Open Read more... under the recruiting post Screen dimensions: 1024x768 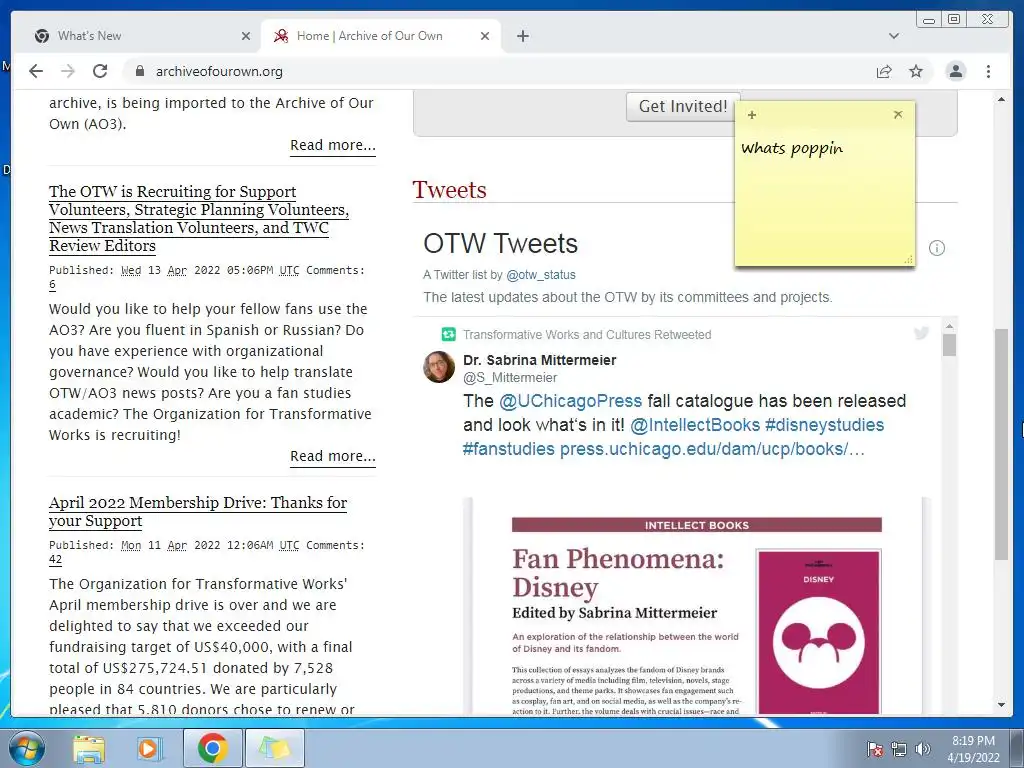332,456
